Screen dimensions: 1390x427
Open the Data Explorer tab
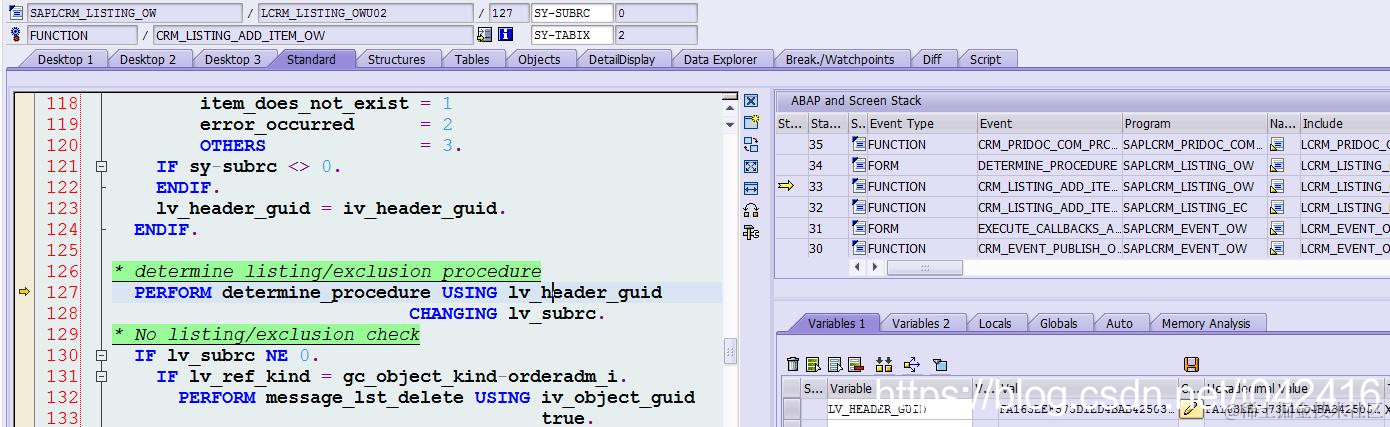pyautogui.click(x=721, y=59)
